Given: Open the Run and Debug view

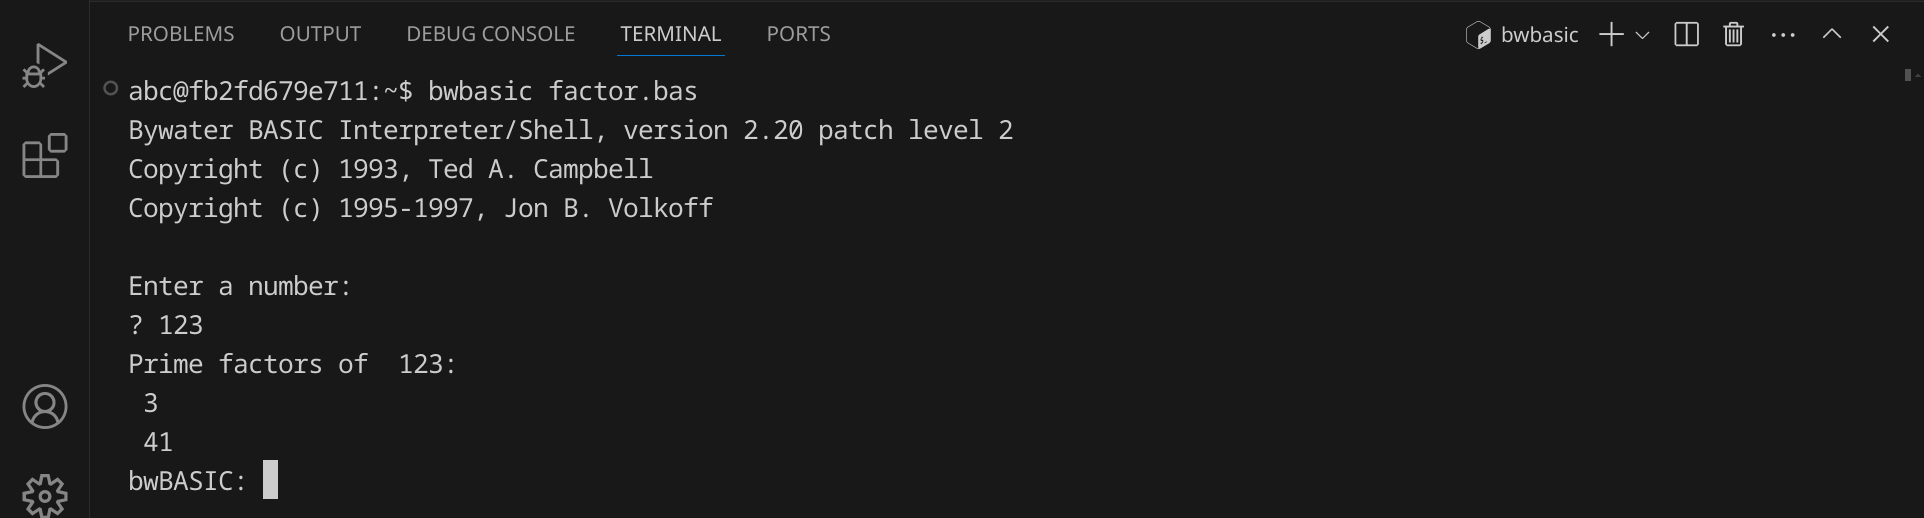Looking at the screenshot, I should pyautogui.click(x=45, y=66).
